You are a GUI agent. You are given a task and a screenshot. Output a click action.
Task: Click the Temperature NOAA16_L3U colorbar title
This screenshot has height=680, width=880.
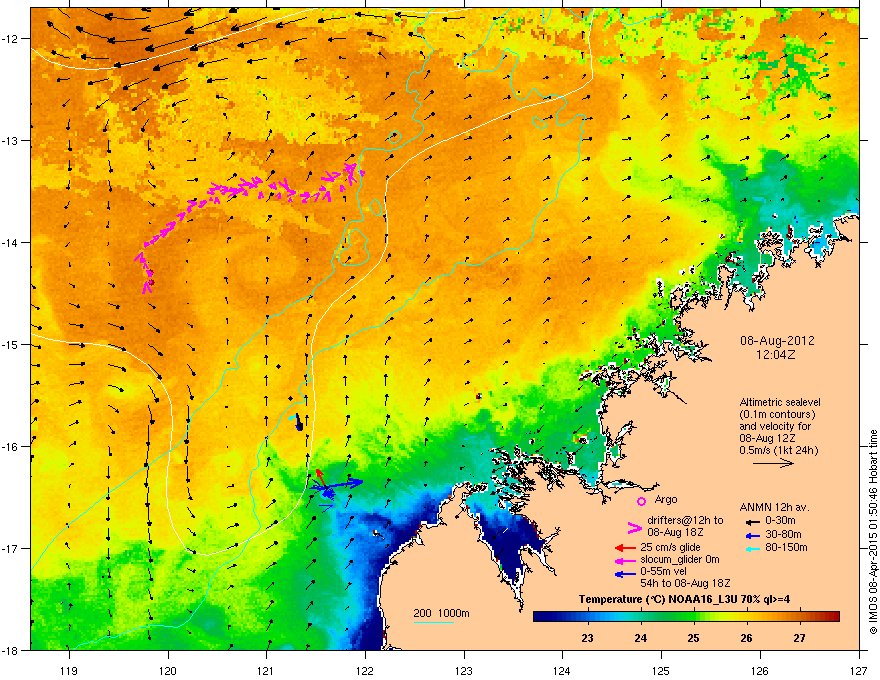point(684,600)
